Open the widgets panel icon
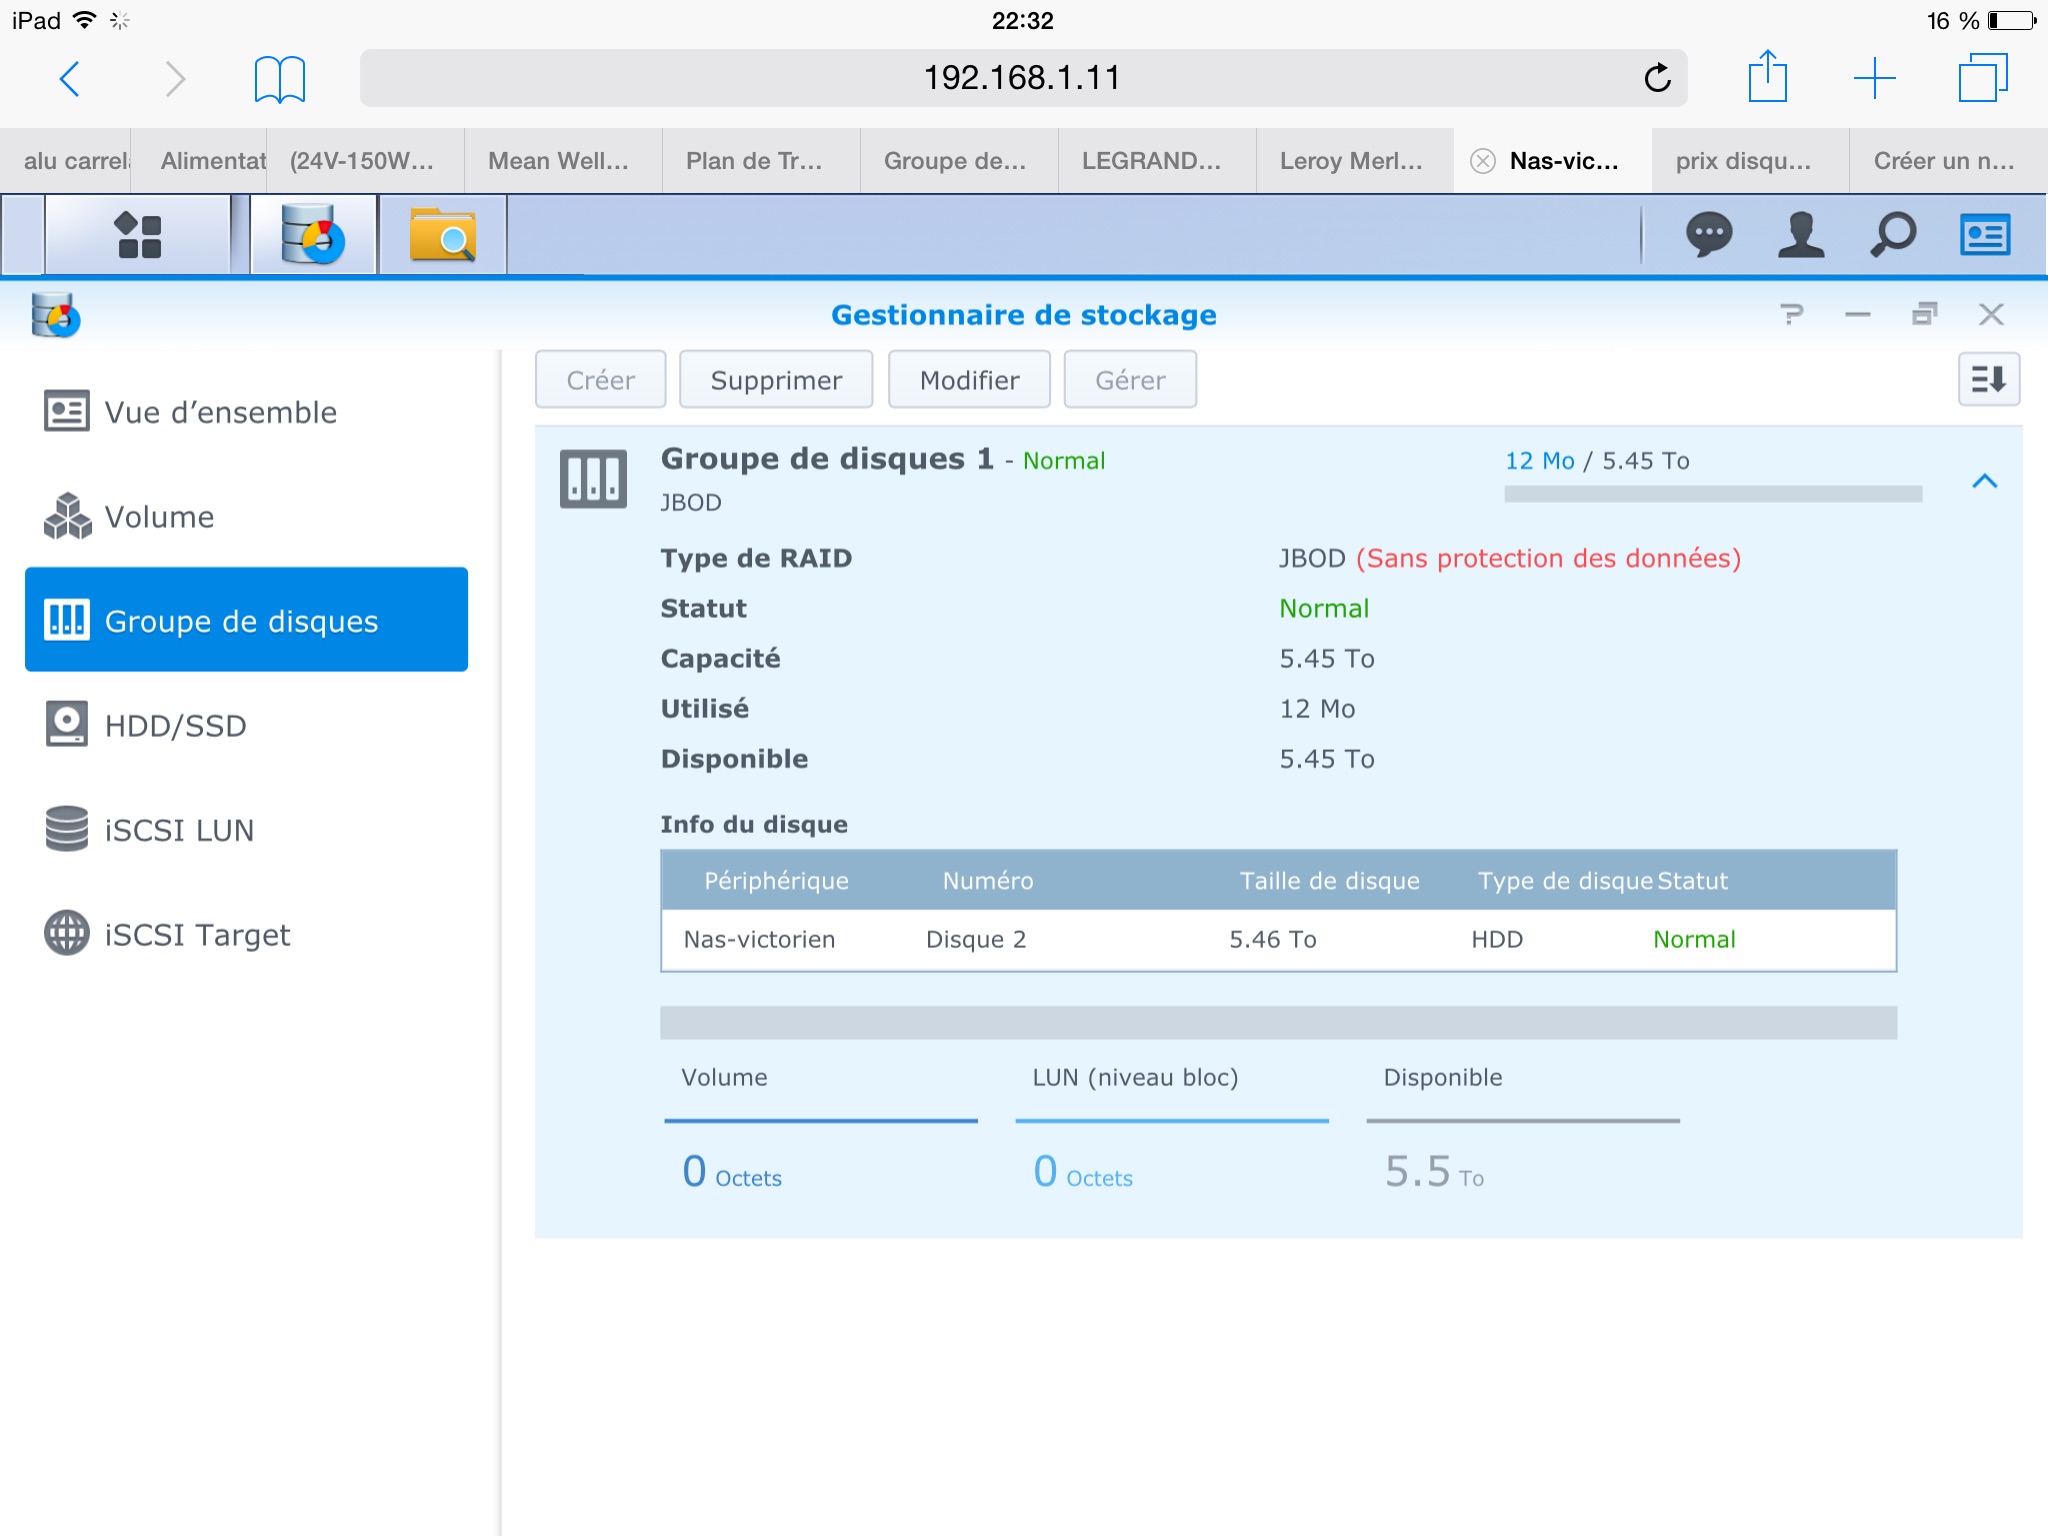This screenshot has width=2048, height=1536. point(1984,236)
